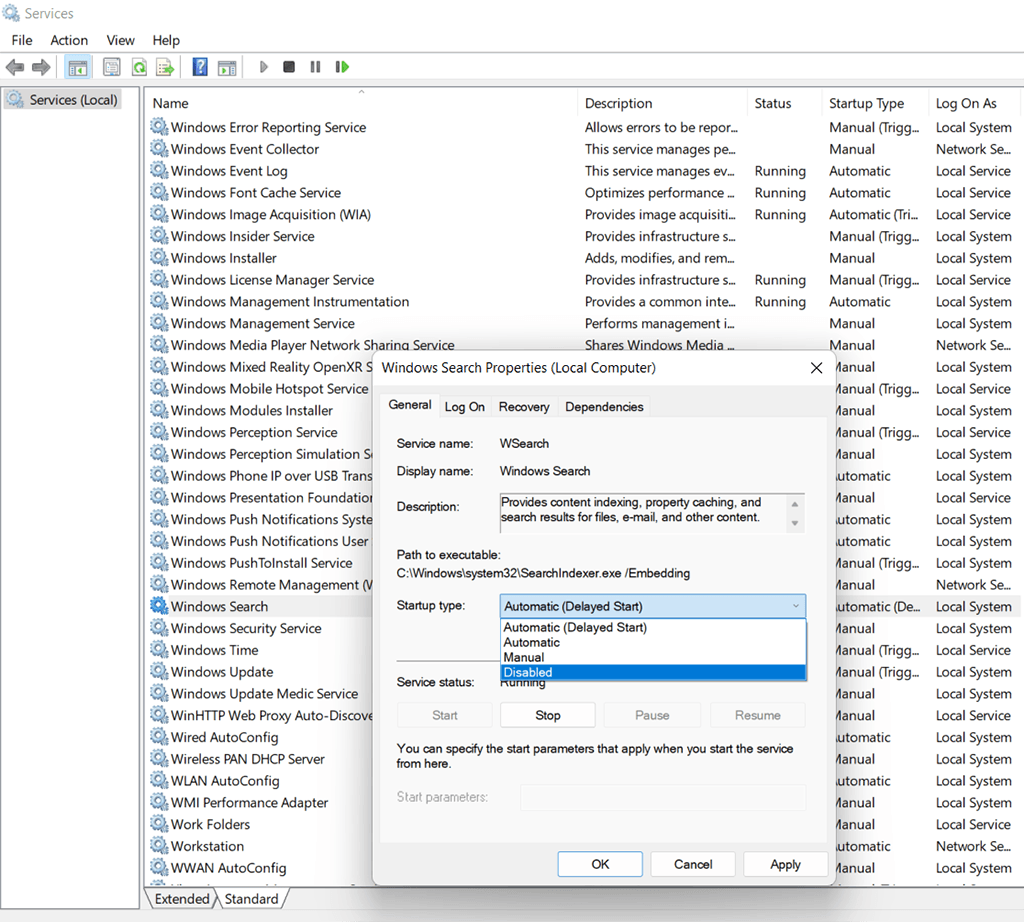Choose Manual in the startup type list
The image size is (1024, 922).
(x=652, y=657)
